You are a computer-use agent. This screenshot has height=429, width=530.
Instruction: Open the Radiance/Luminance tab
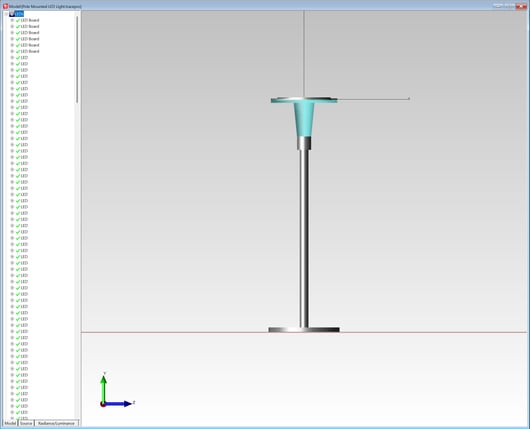[x=56, y=423]
